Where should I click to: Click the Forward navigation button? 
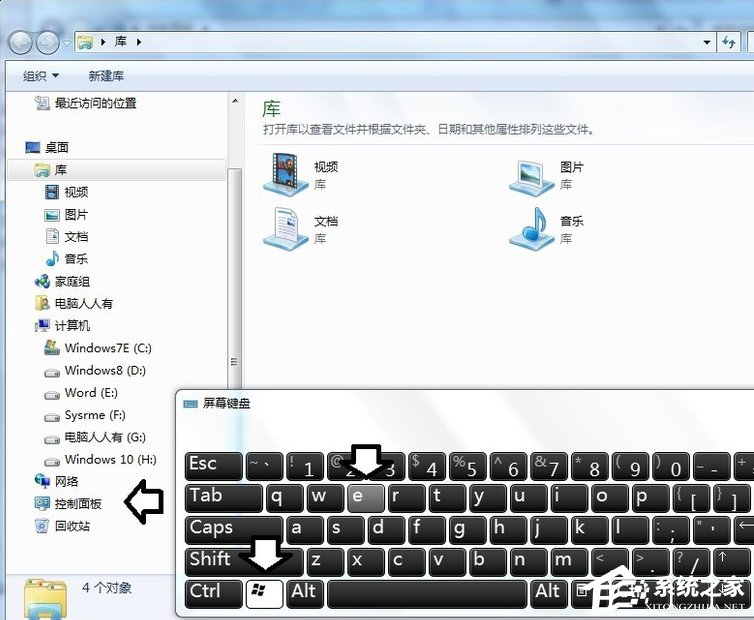[x=48, y=43]
